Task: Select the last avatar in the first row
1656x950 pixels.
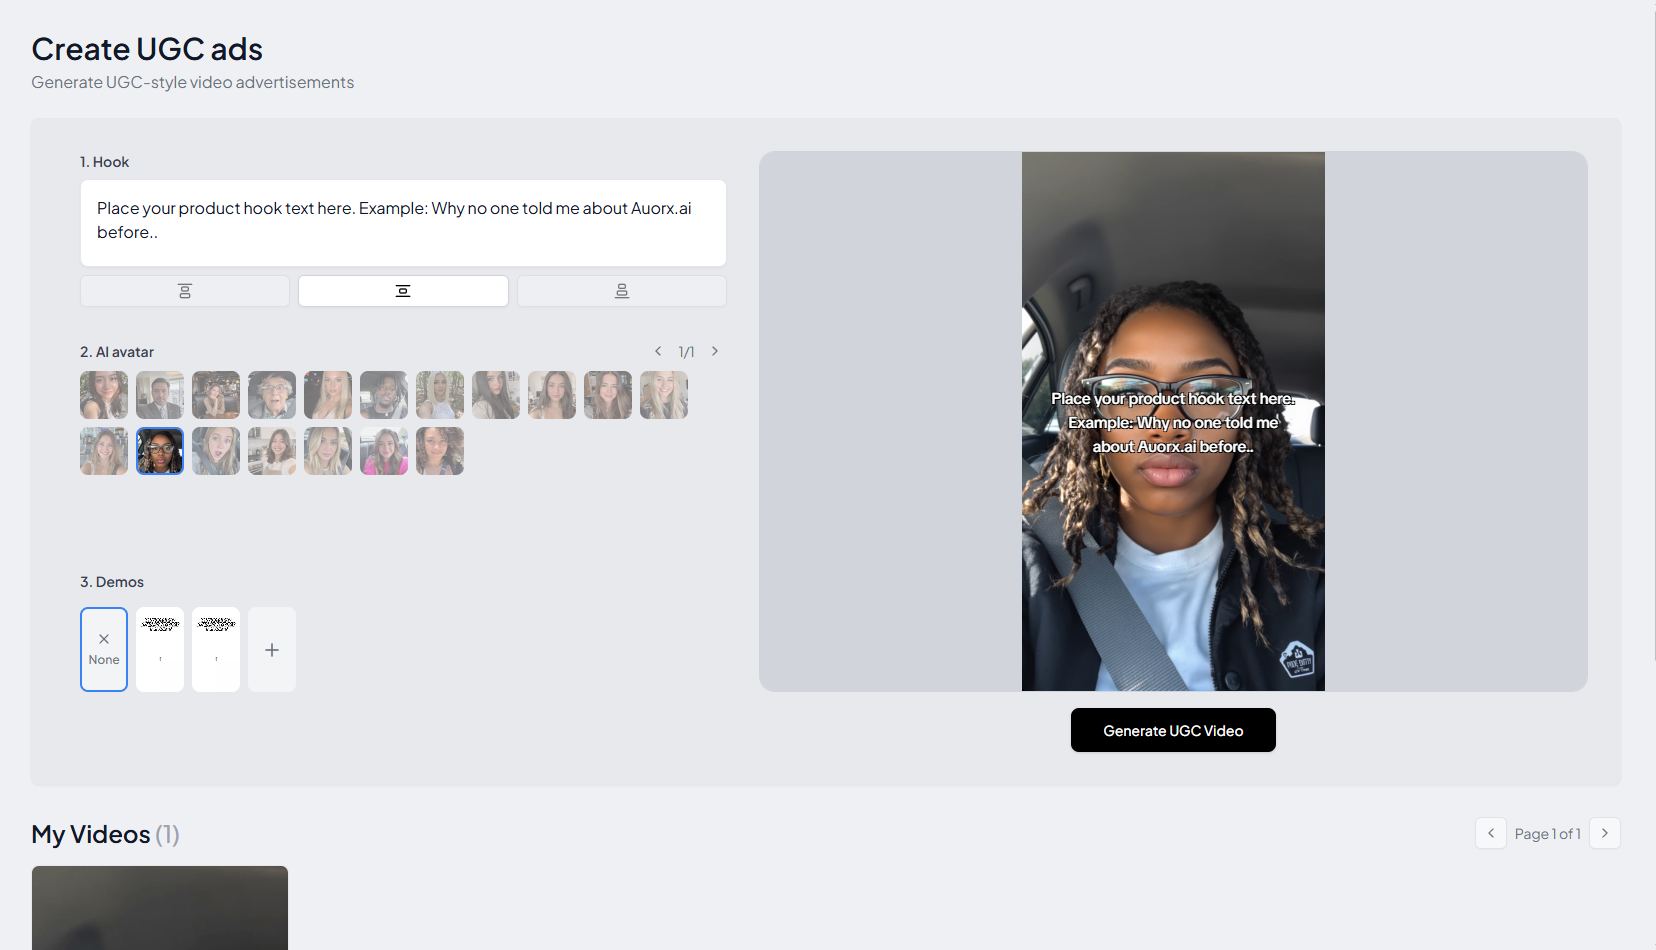Action: [x=663, y=395]
